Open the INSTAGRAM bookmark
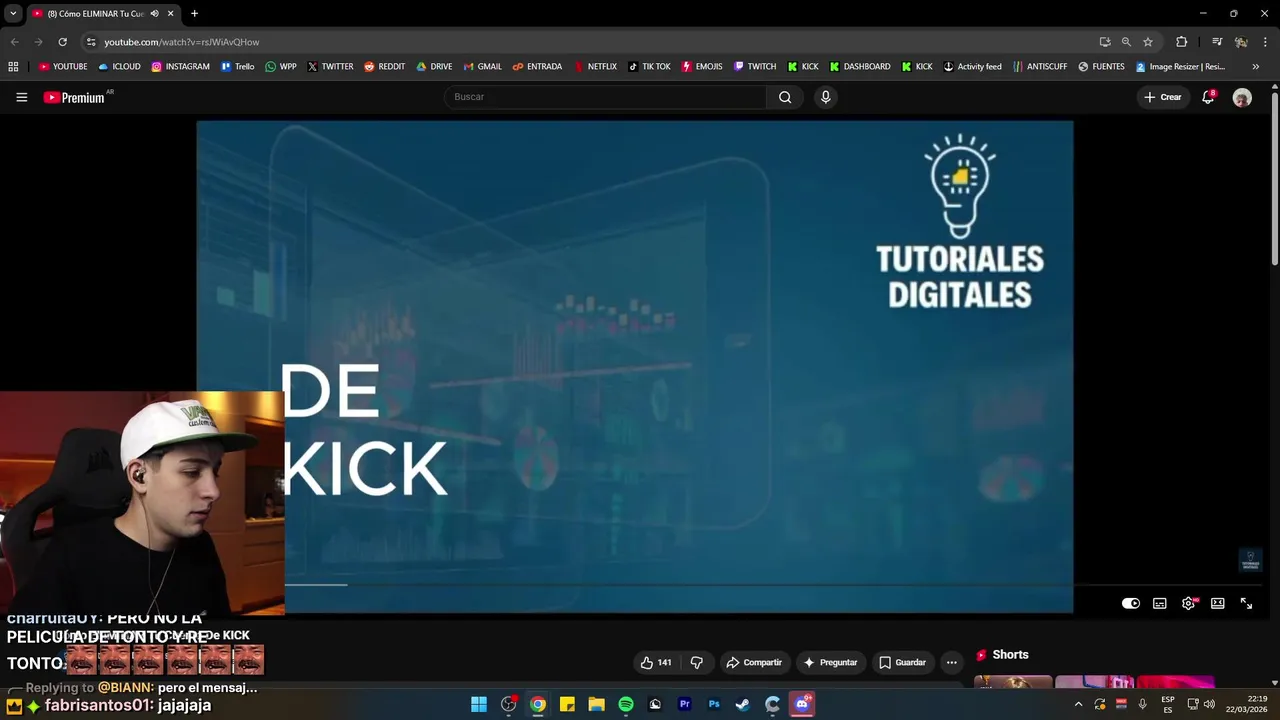 click(x=180, y=67)
